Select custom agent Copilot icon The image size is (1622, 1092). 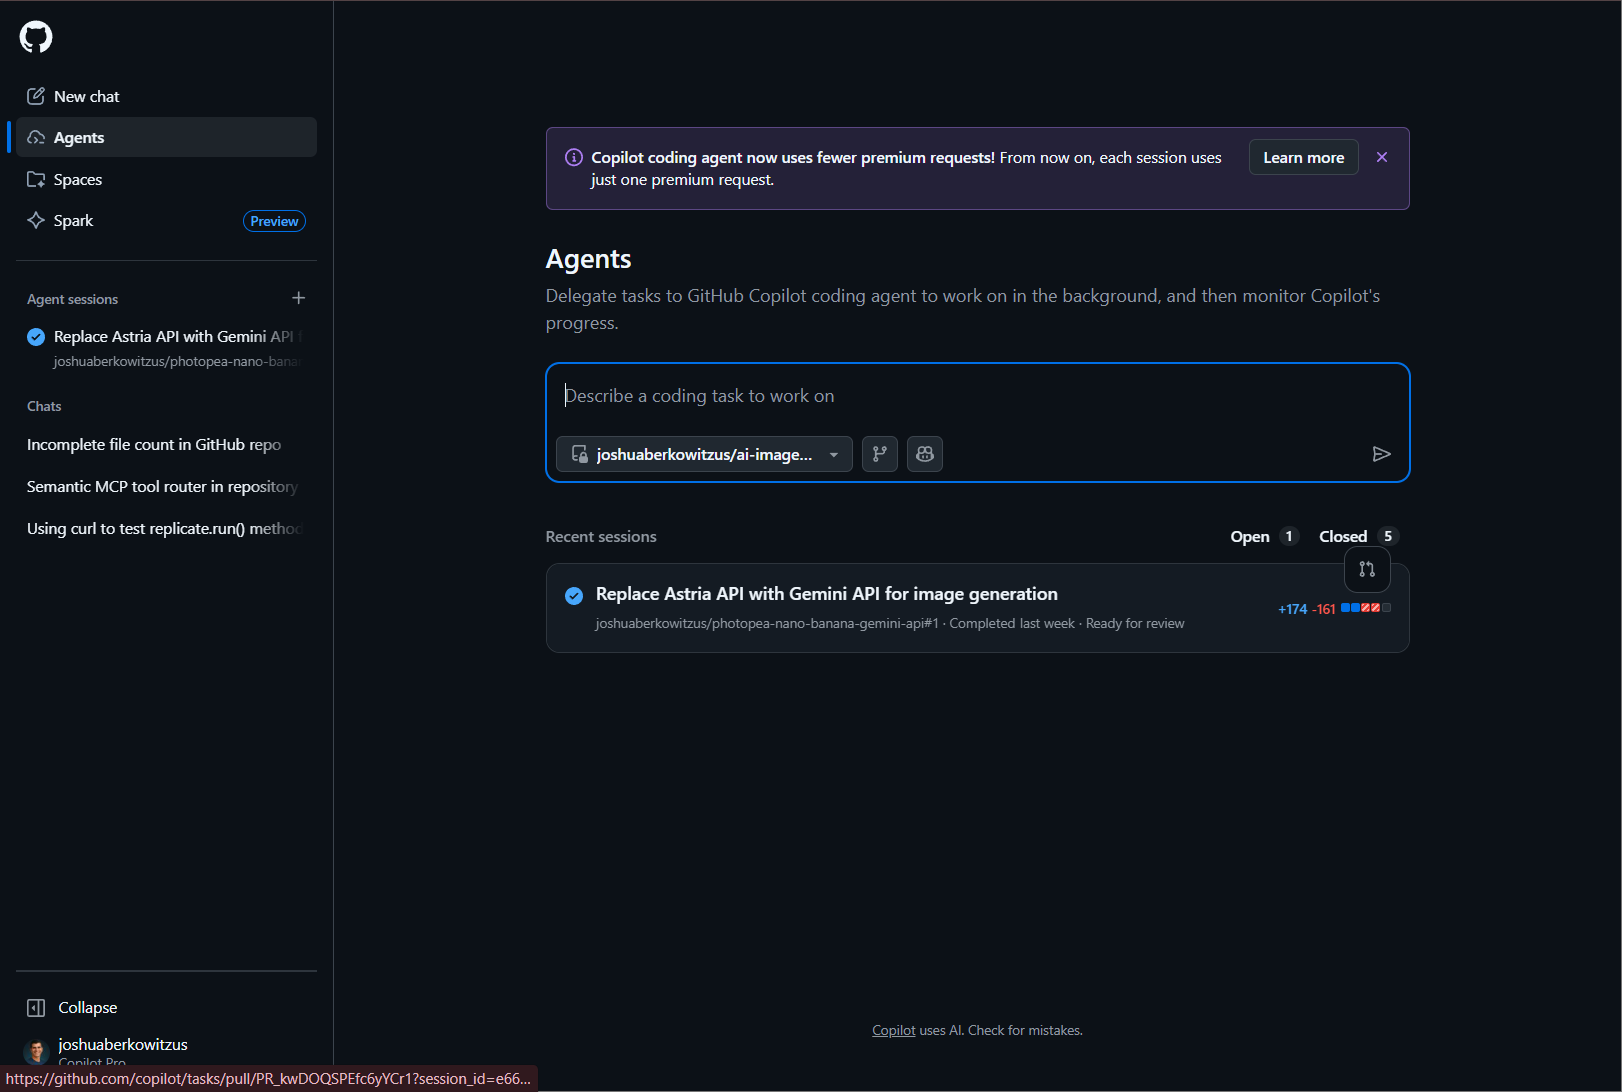[x=924, y=454]
